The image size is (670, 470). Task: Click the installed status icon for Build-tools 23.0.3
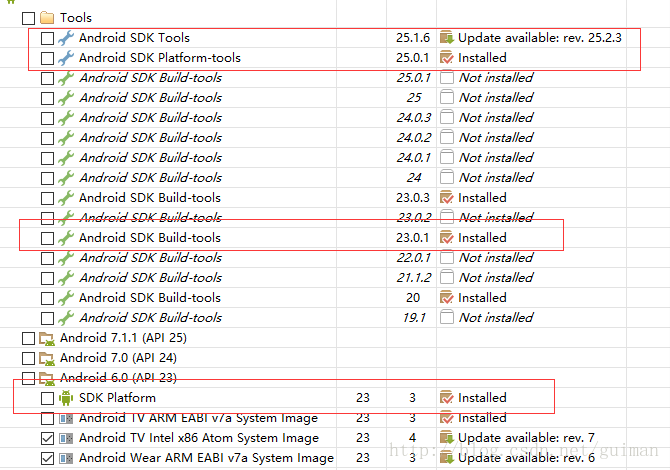tap(447, 198)
